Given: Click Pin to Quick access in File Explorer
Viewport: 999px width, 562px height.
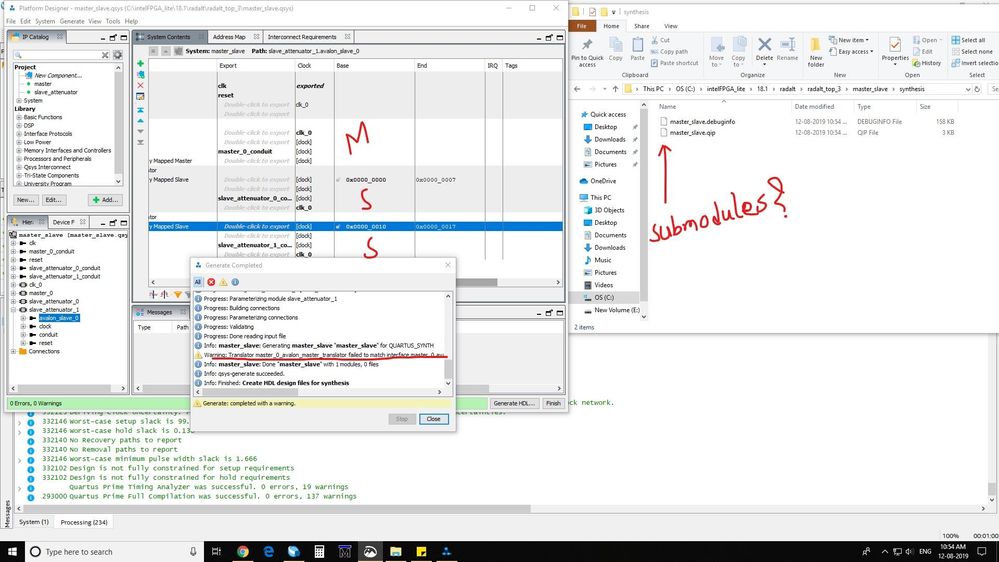Looking at the screenshot, I should pyautogui.click(x=587, y=52).
